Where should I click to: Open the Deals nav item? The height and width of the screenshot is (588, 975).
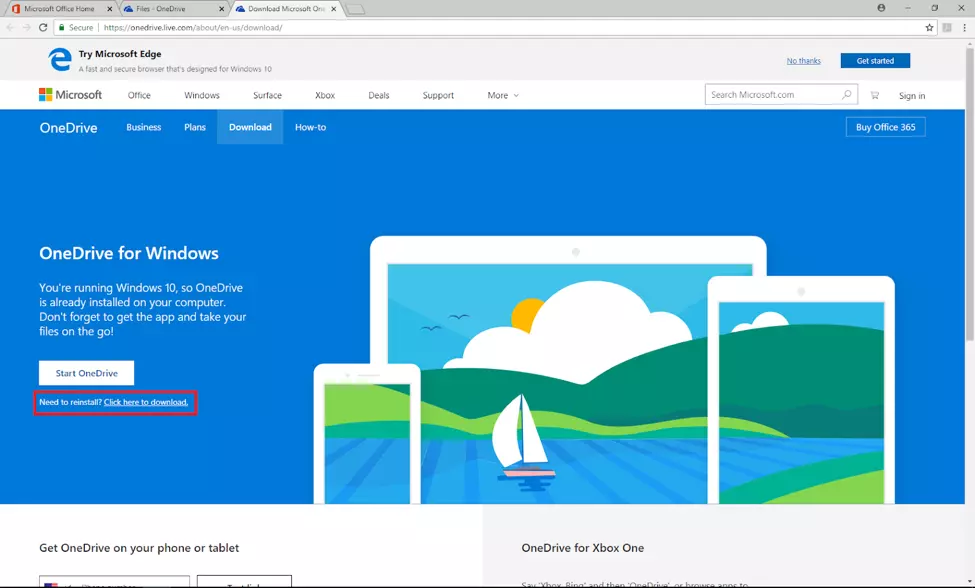(379, 95)
